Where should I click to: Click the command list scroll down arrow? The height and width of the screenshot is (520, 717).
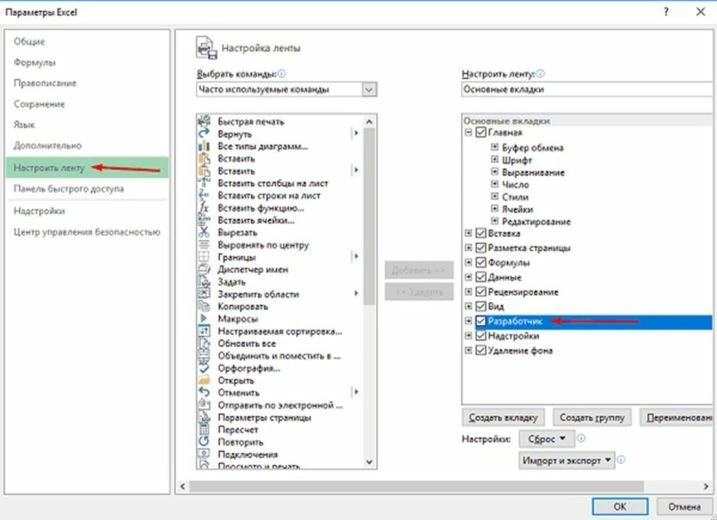[369, 462]
